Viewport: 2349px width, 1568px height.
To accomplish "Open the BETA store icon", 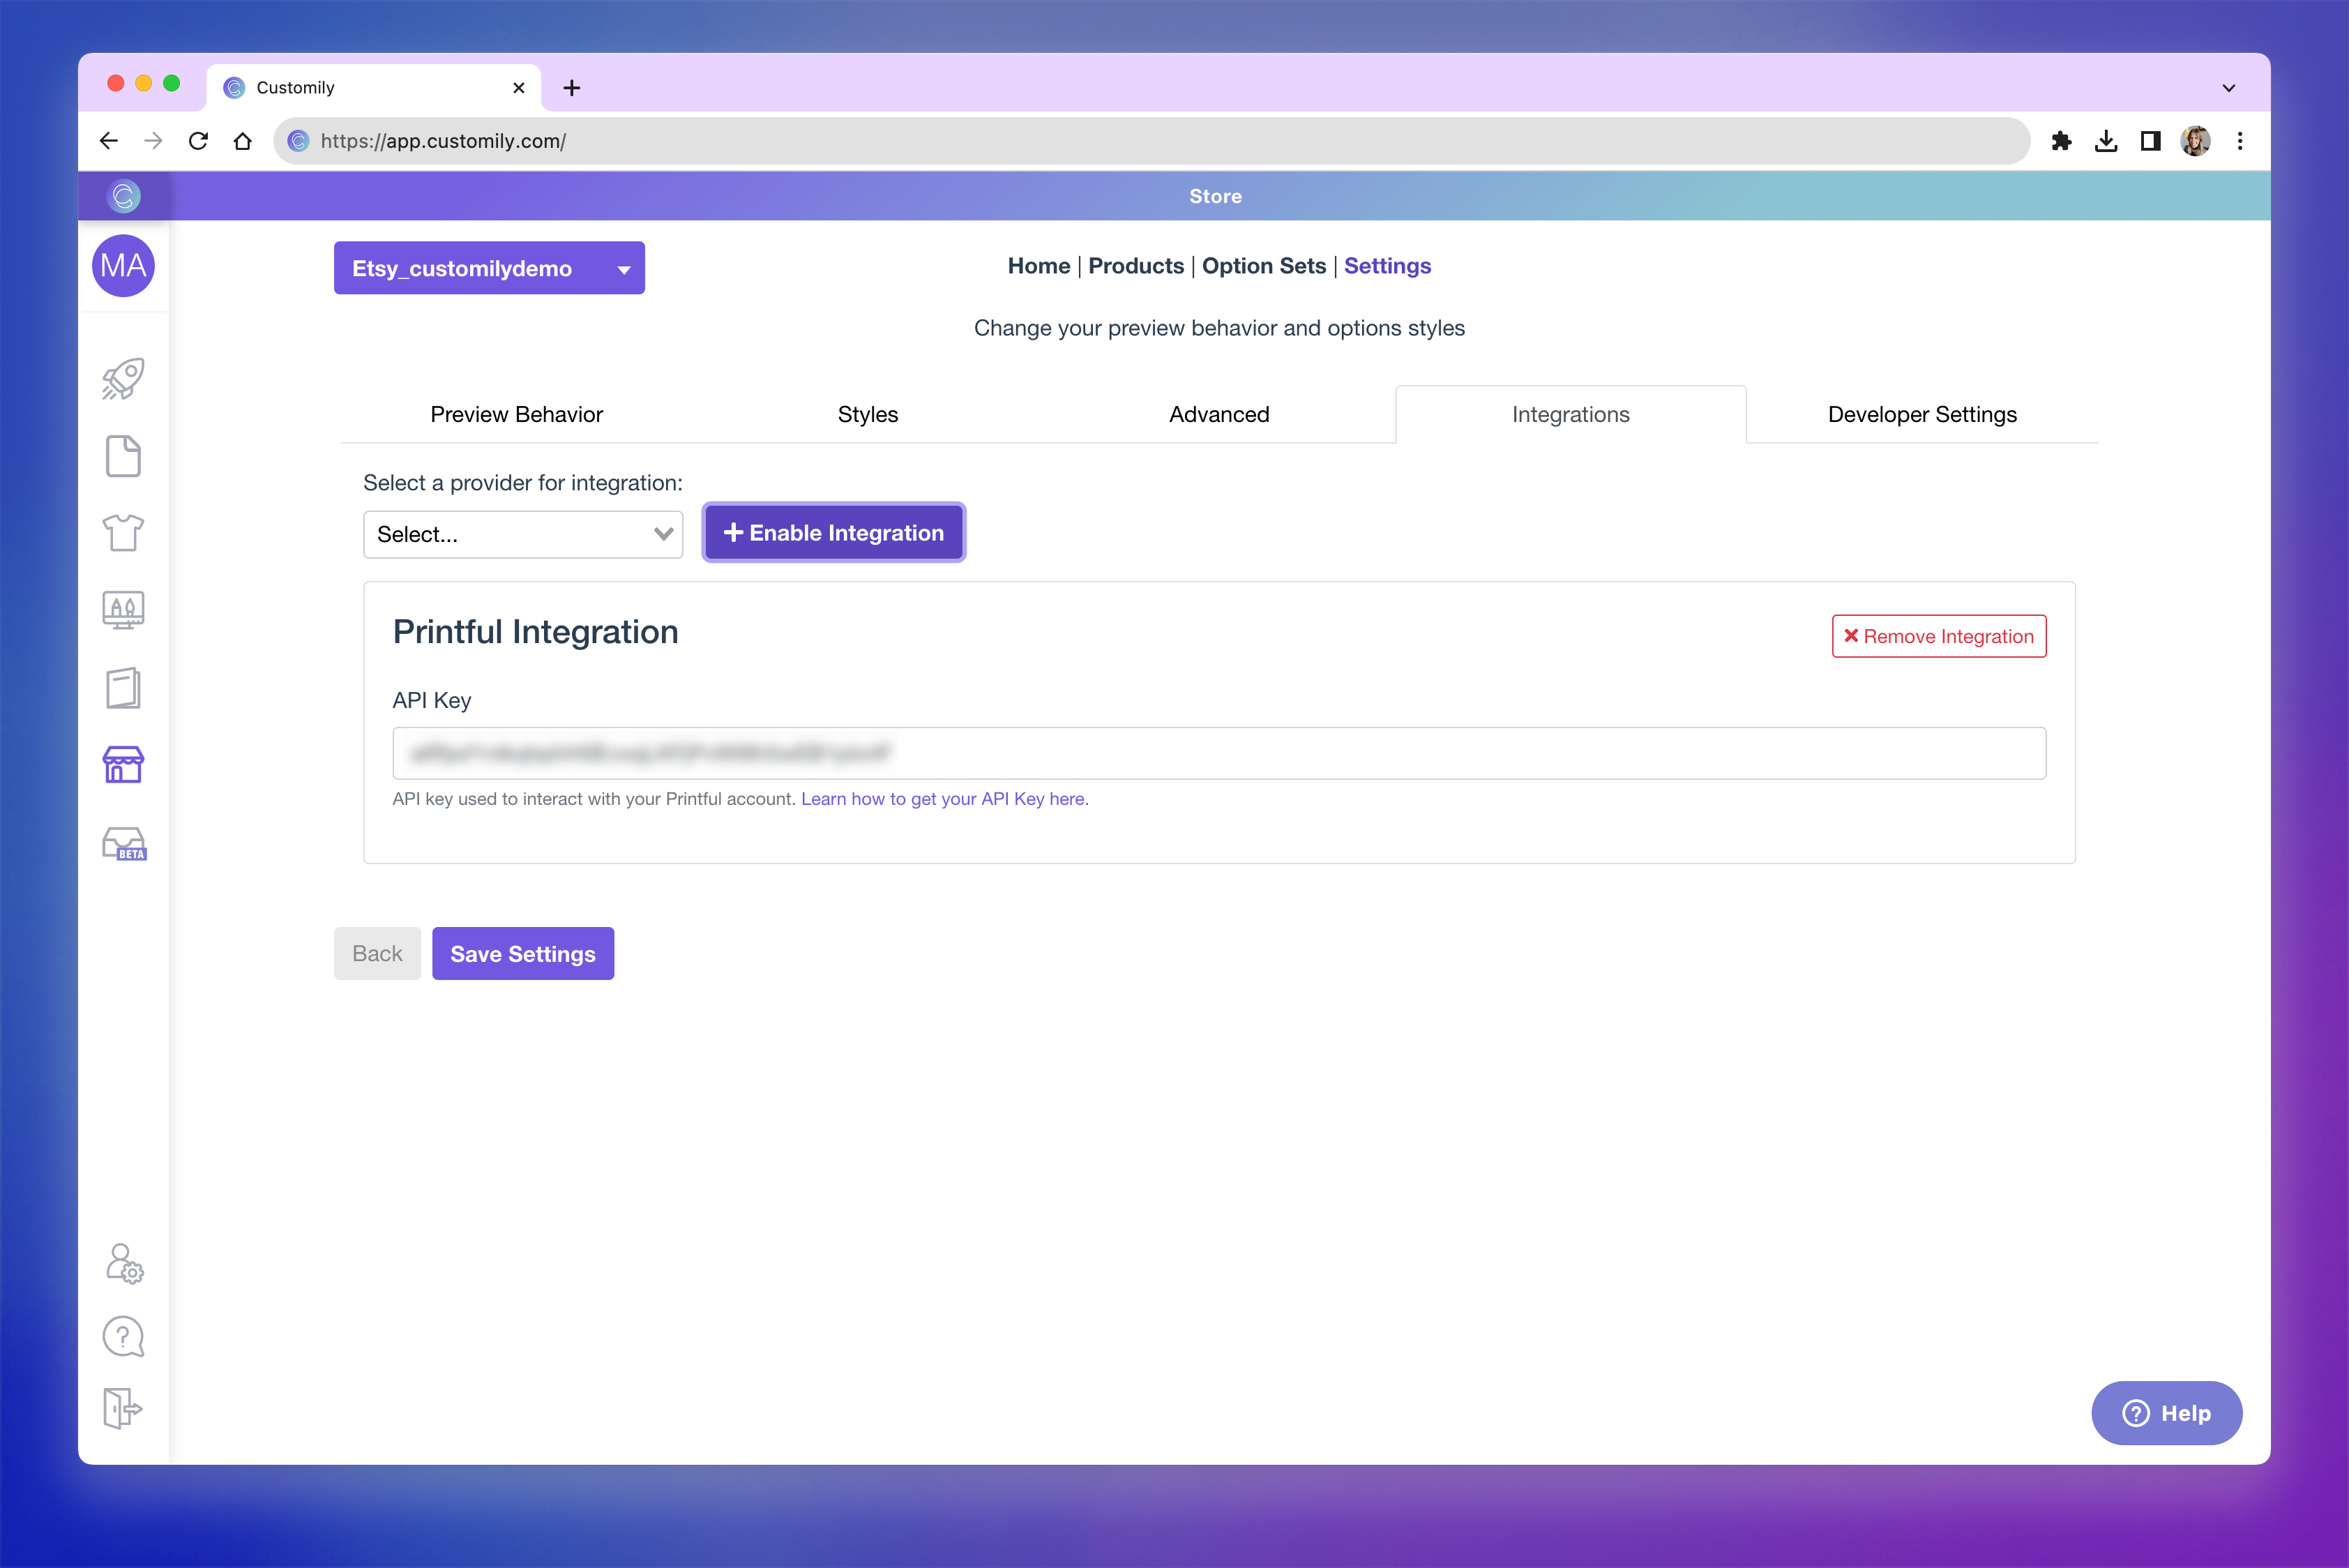I will tap(124, 843).
